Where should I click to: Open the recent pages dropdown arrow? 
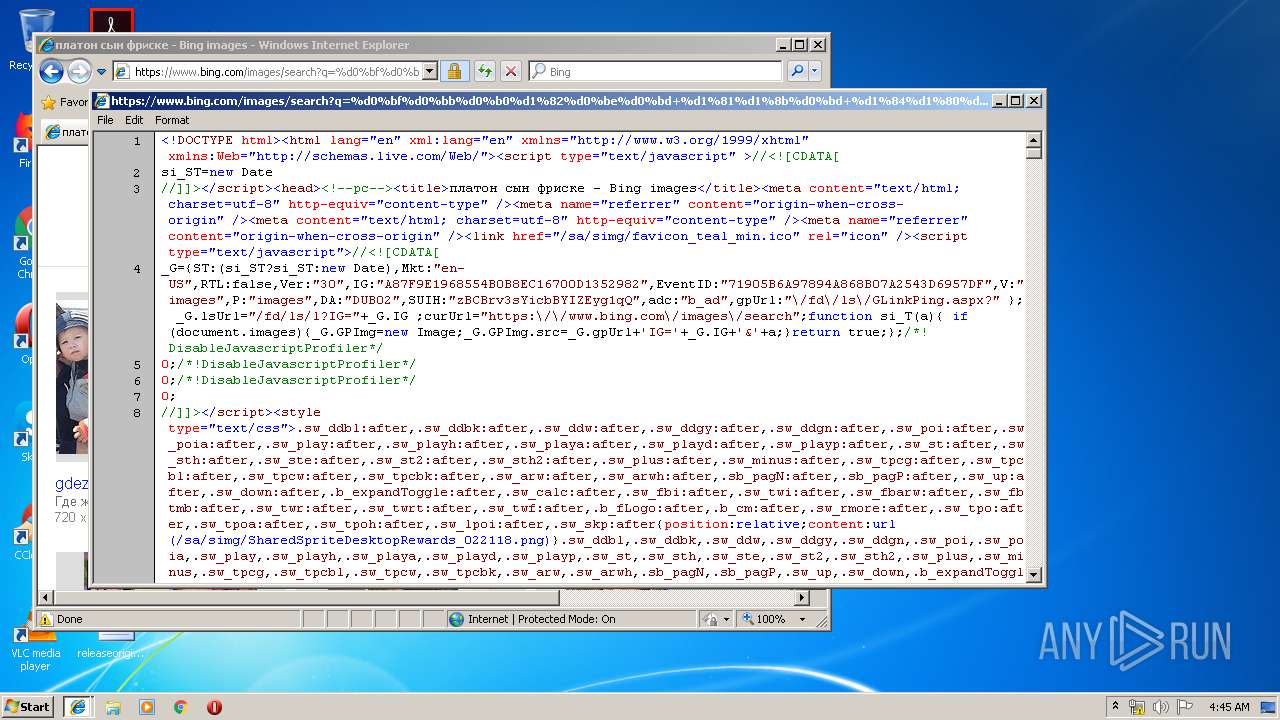tap(101, 72)
